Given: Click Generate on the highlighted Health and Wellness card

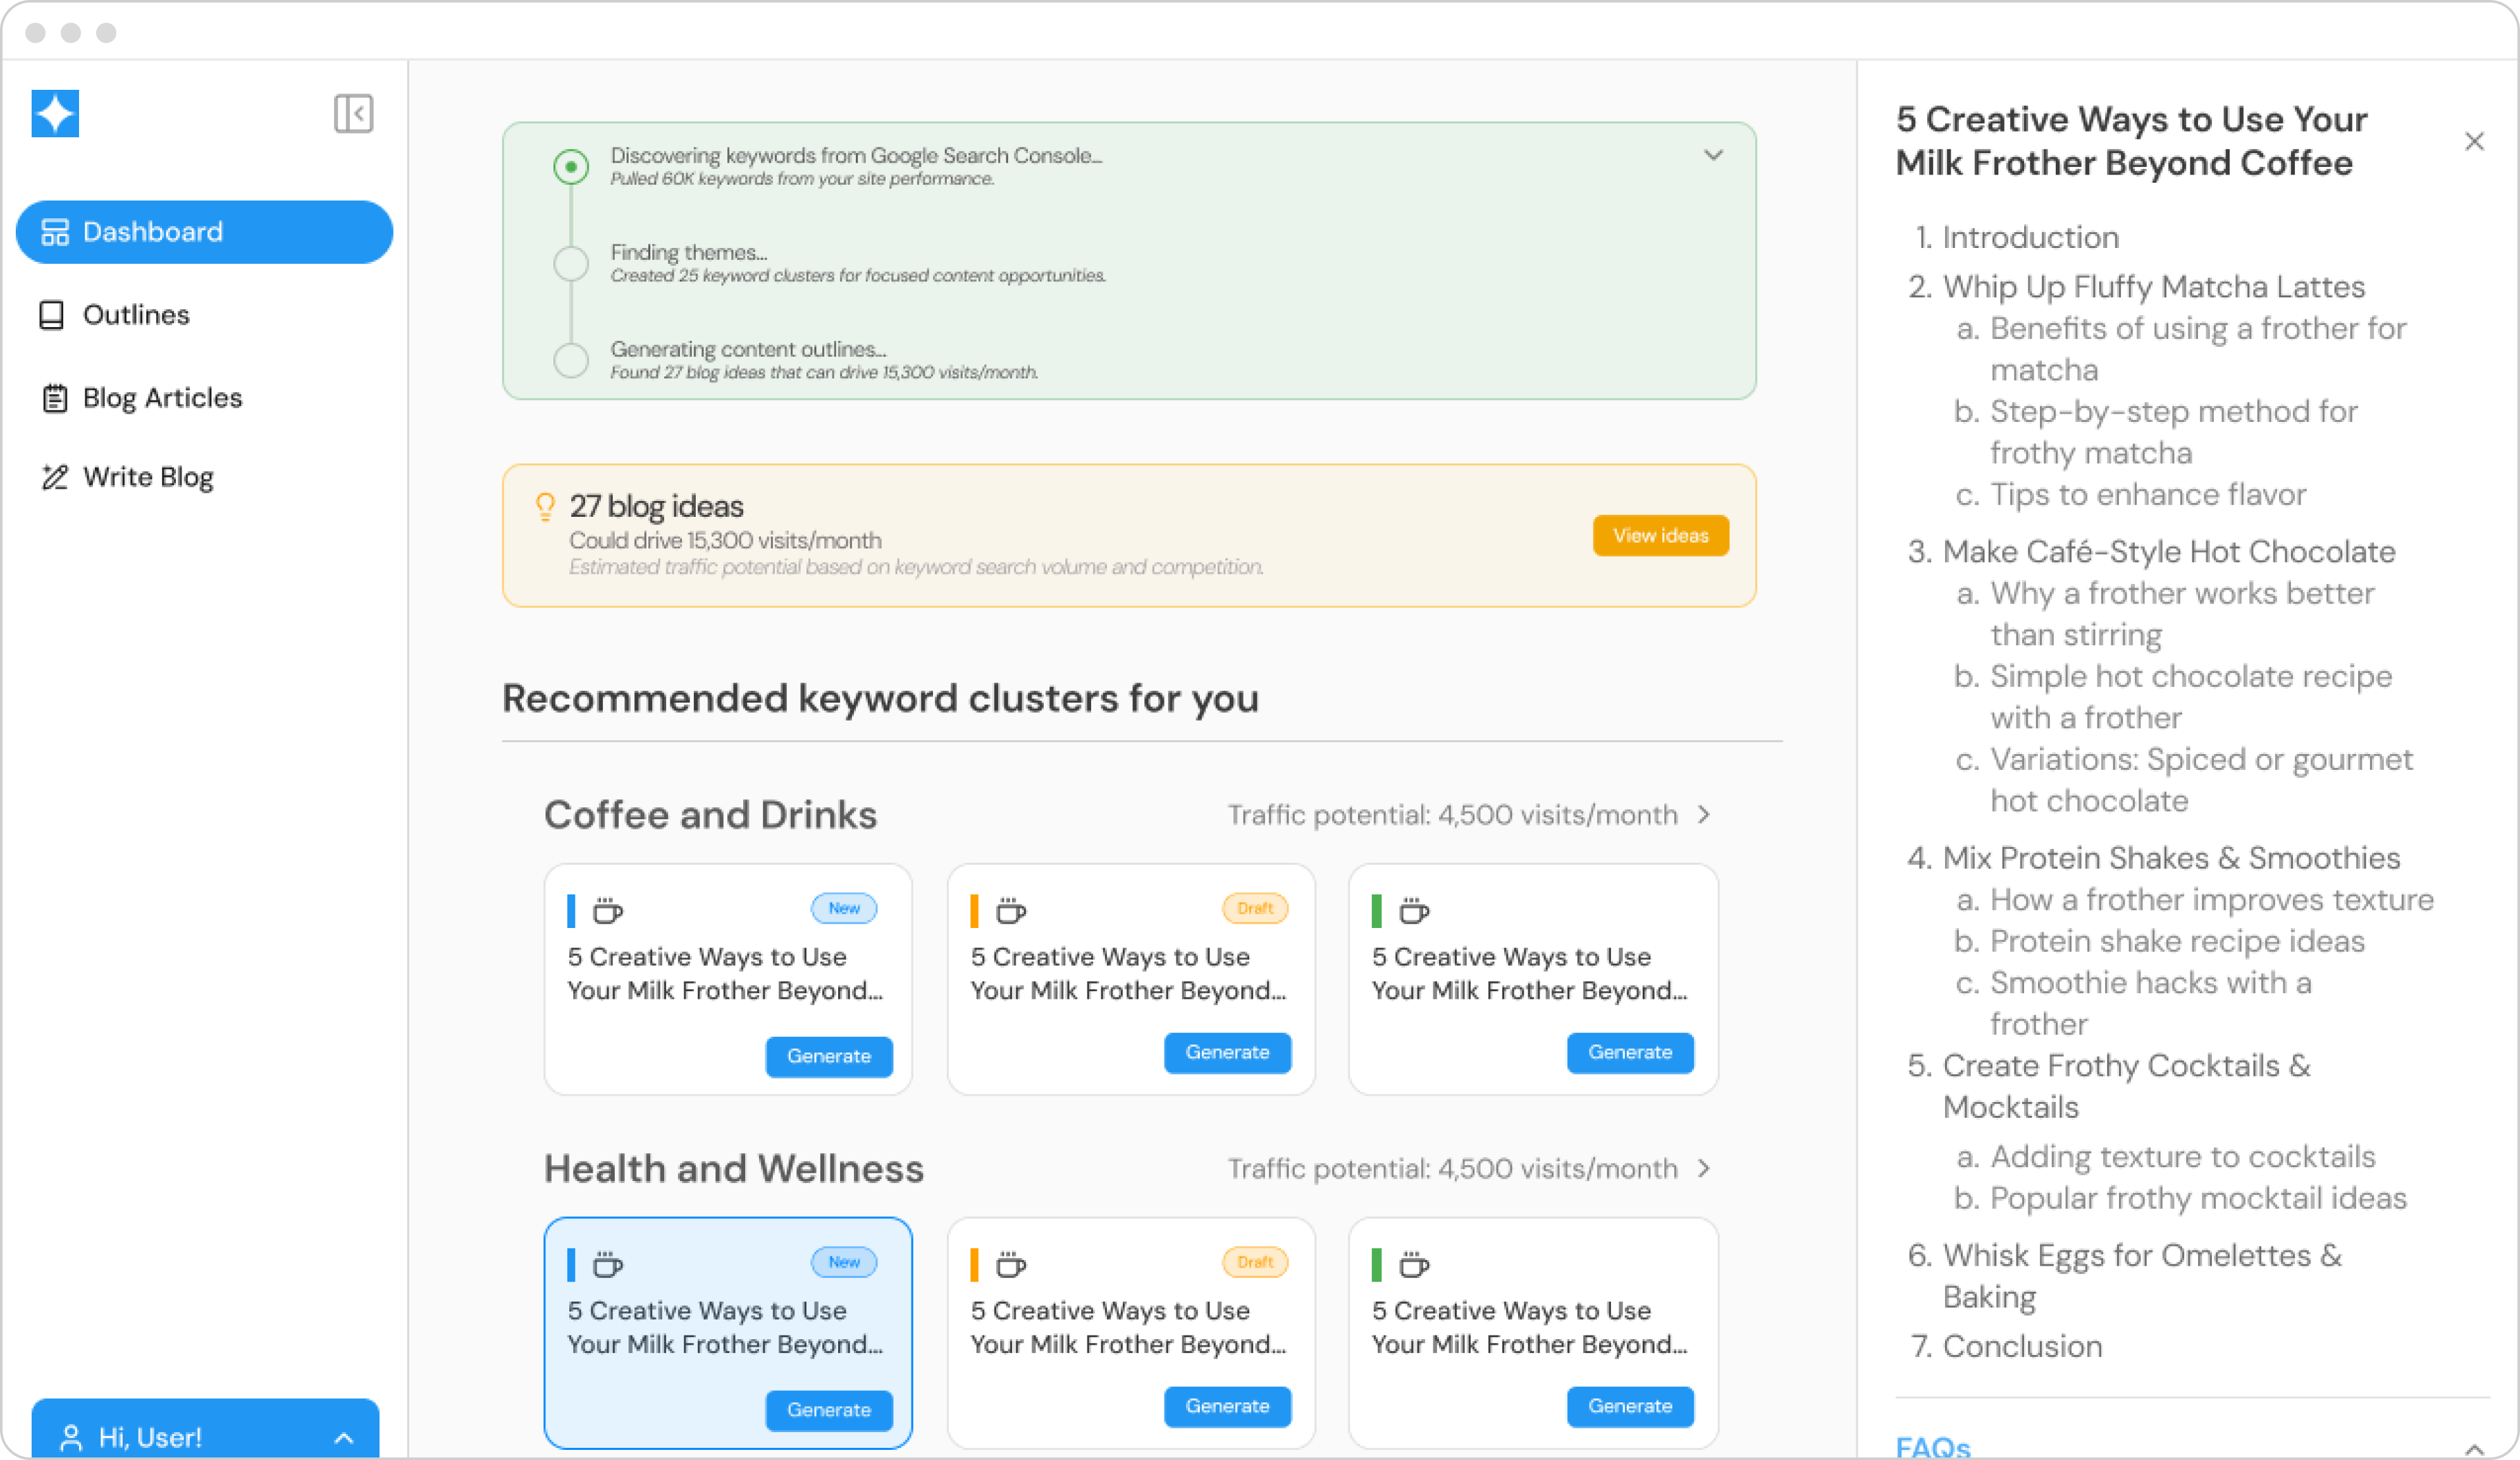Looking at the screenshot, I should (828, 1409).
